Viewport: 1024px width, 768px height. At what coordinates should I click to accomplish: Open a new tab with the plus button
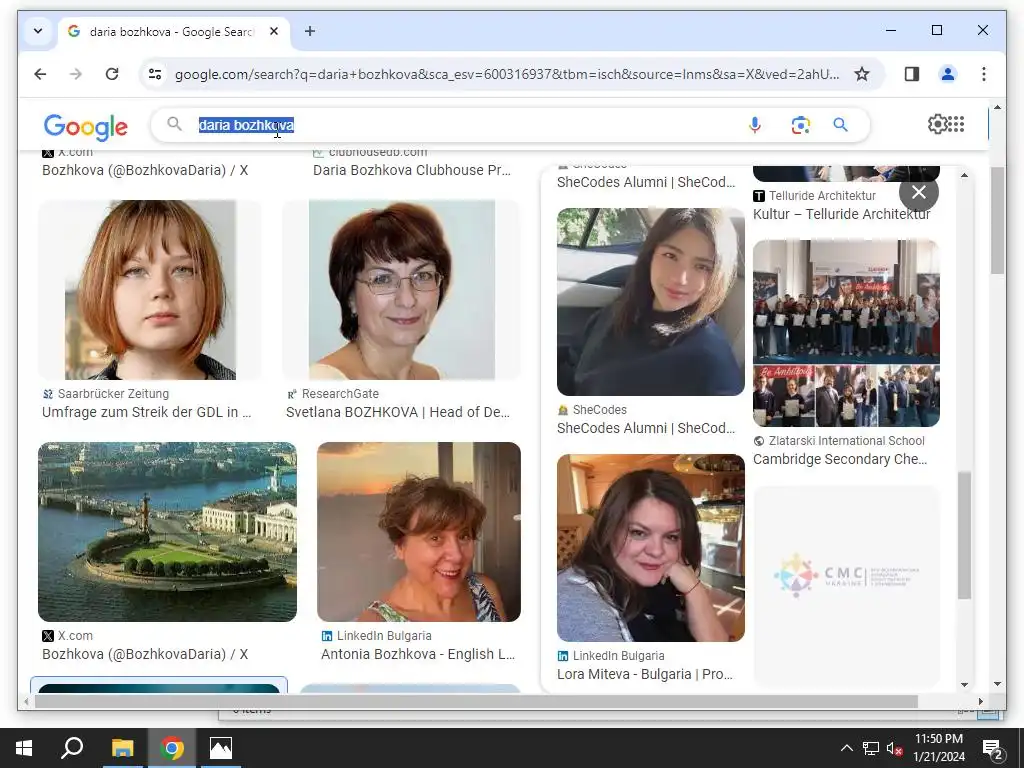pos(310,31)
